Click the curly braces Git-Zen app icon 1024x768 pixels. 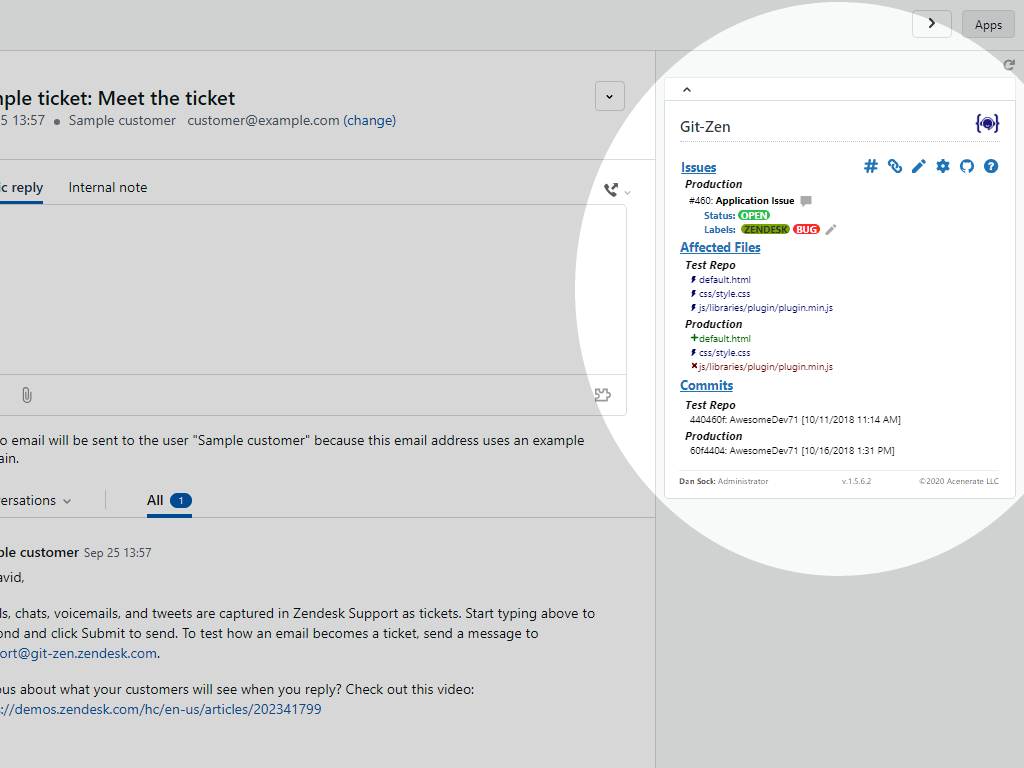(x=987, y=123)
